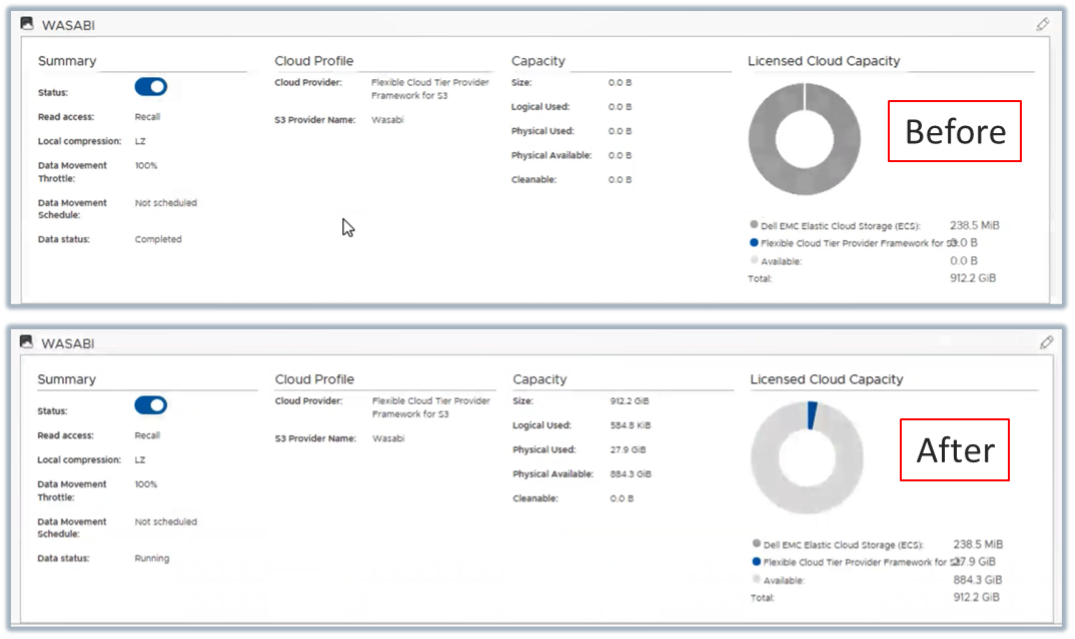Screen dimensions: 1075x639
Task: Disable the Status switch in the After panel
Action: pyautogui.click(x=151, y=405)
